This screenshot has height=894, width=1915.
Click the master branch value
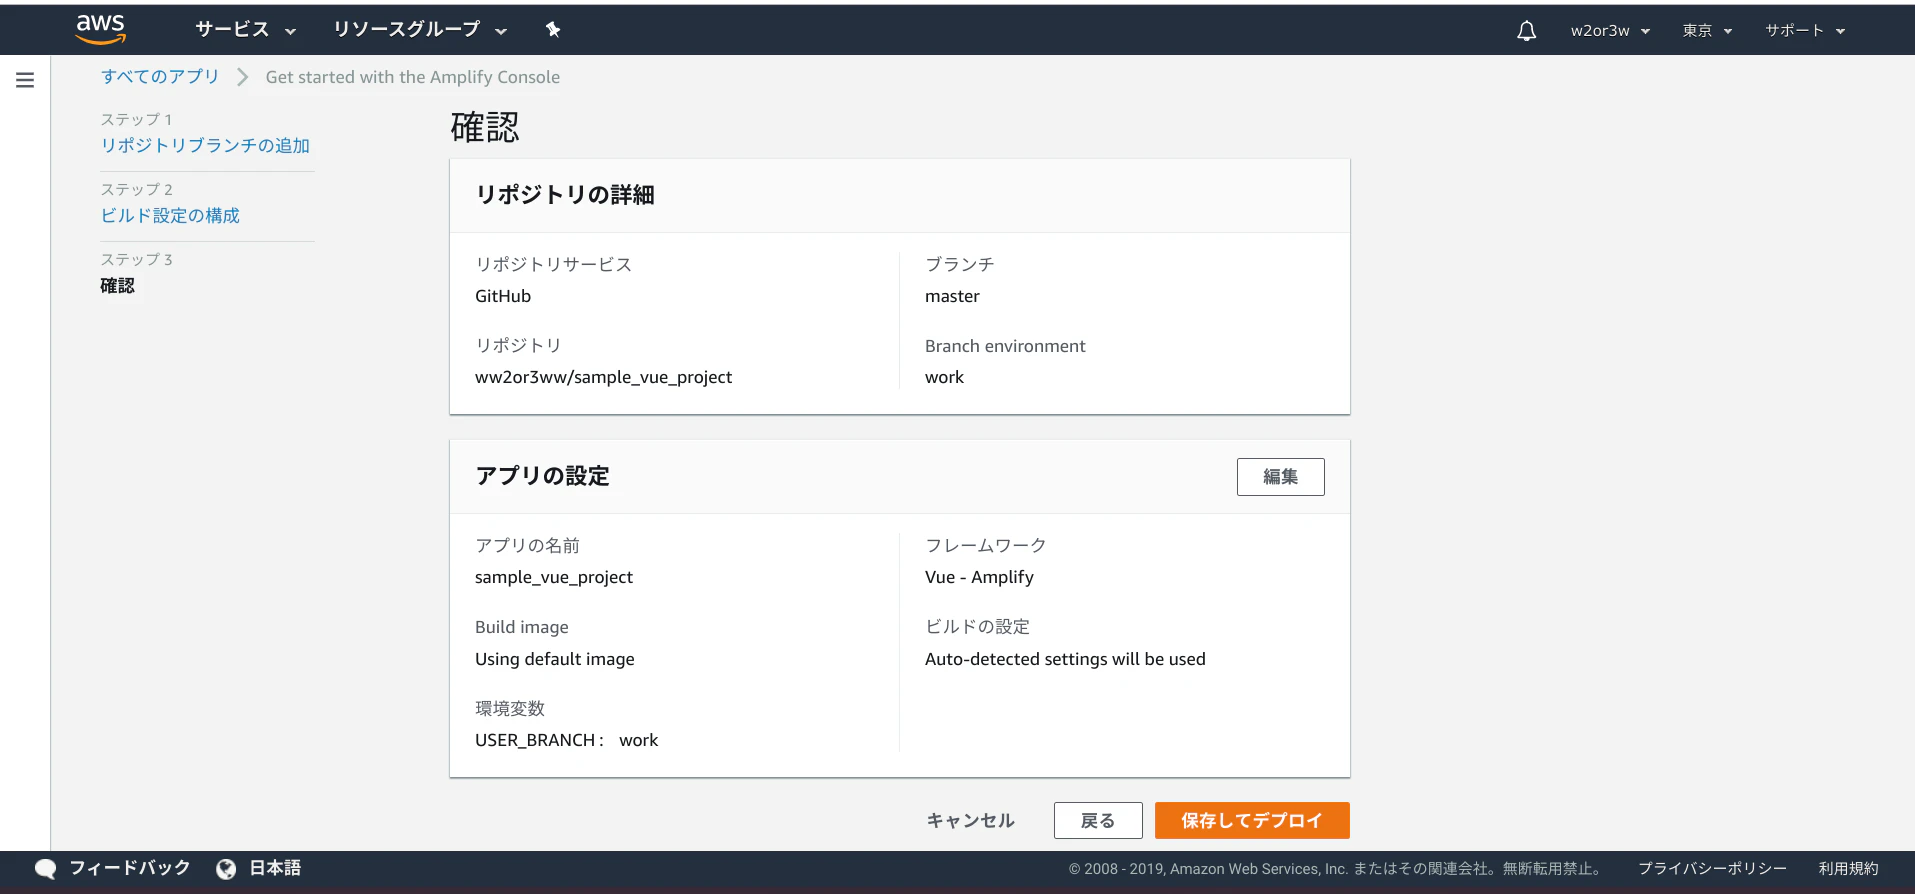(952, 296)
